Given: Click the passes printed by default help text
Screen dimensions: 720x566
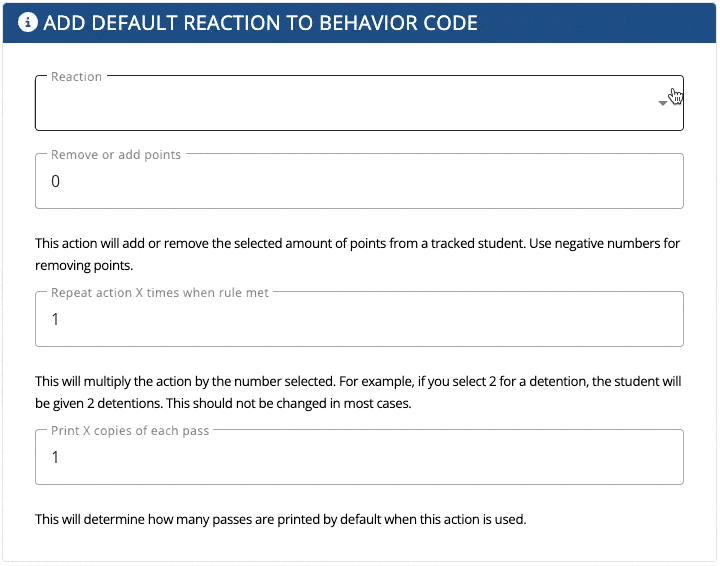Looking at the screenshot, I should pos(281,519).
